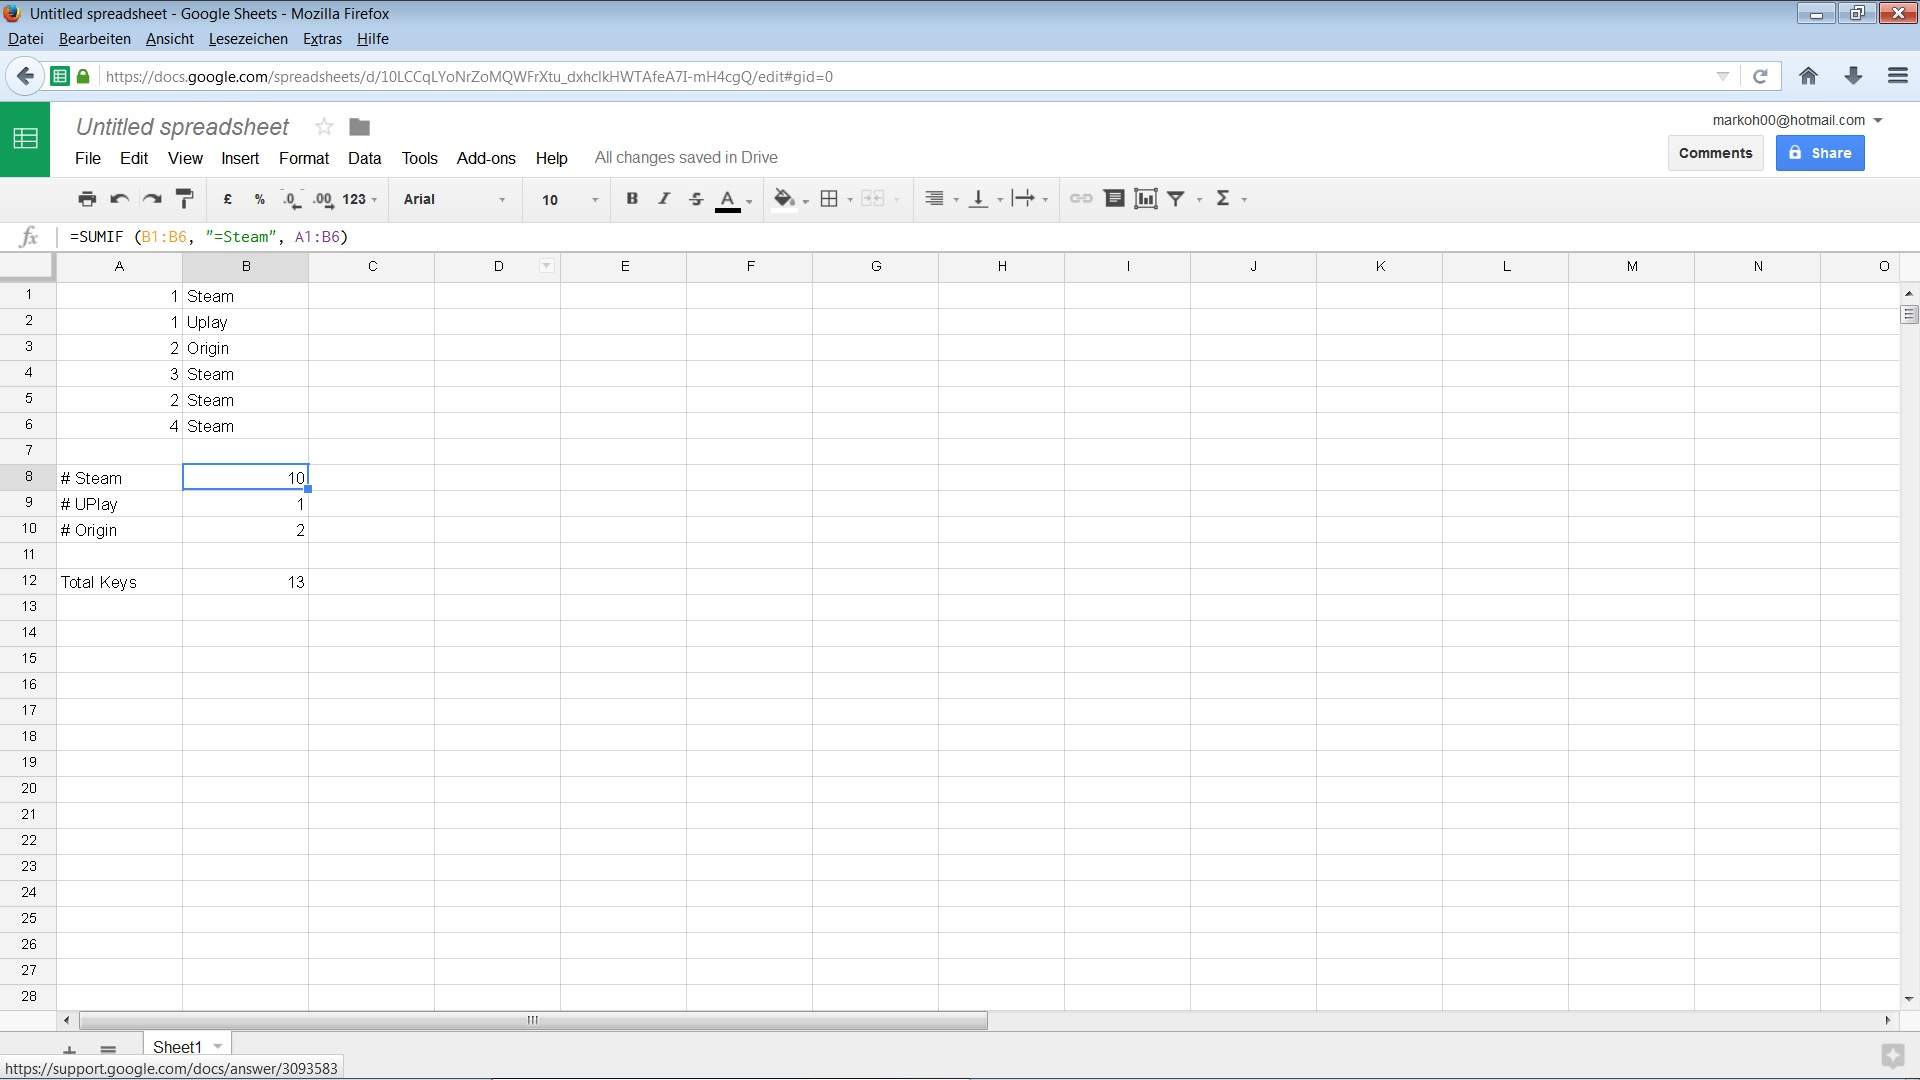Click the Insert comment icon

tap(1113, 199)
